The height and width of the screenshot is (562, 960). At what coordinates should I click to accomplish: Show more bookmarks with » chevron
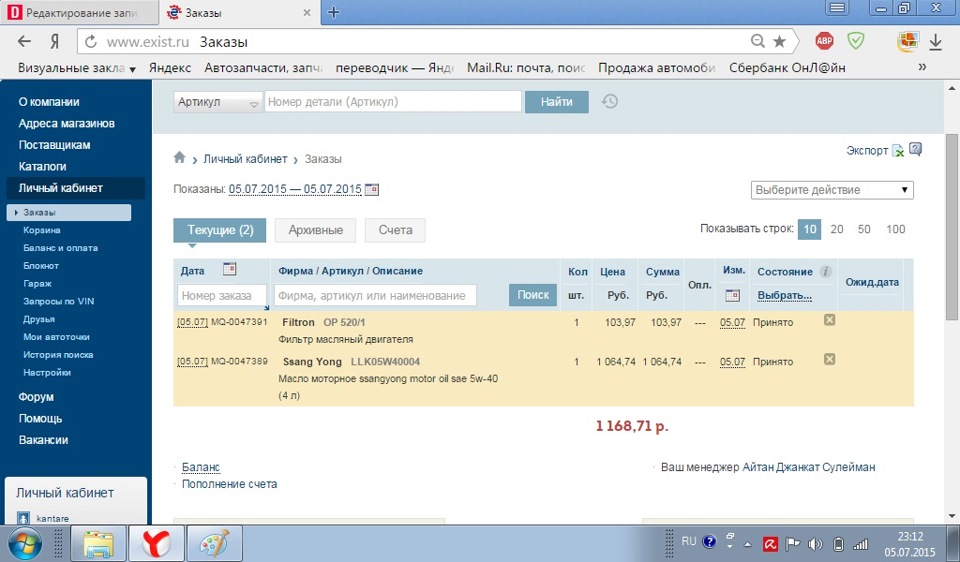[922, 67]
